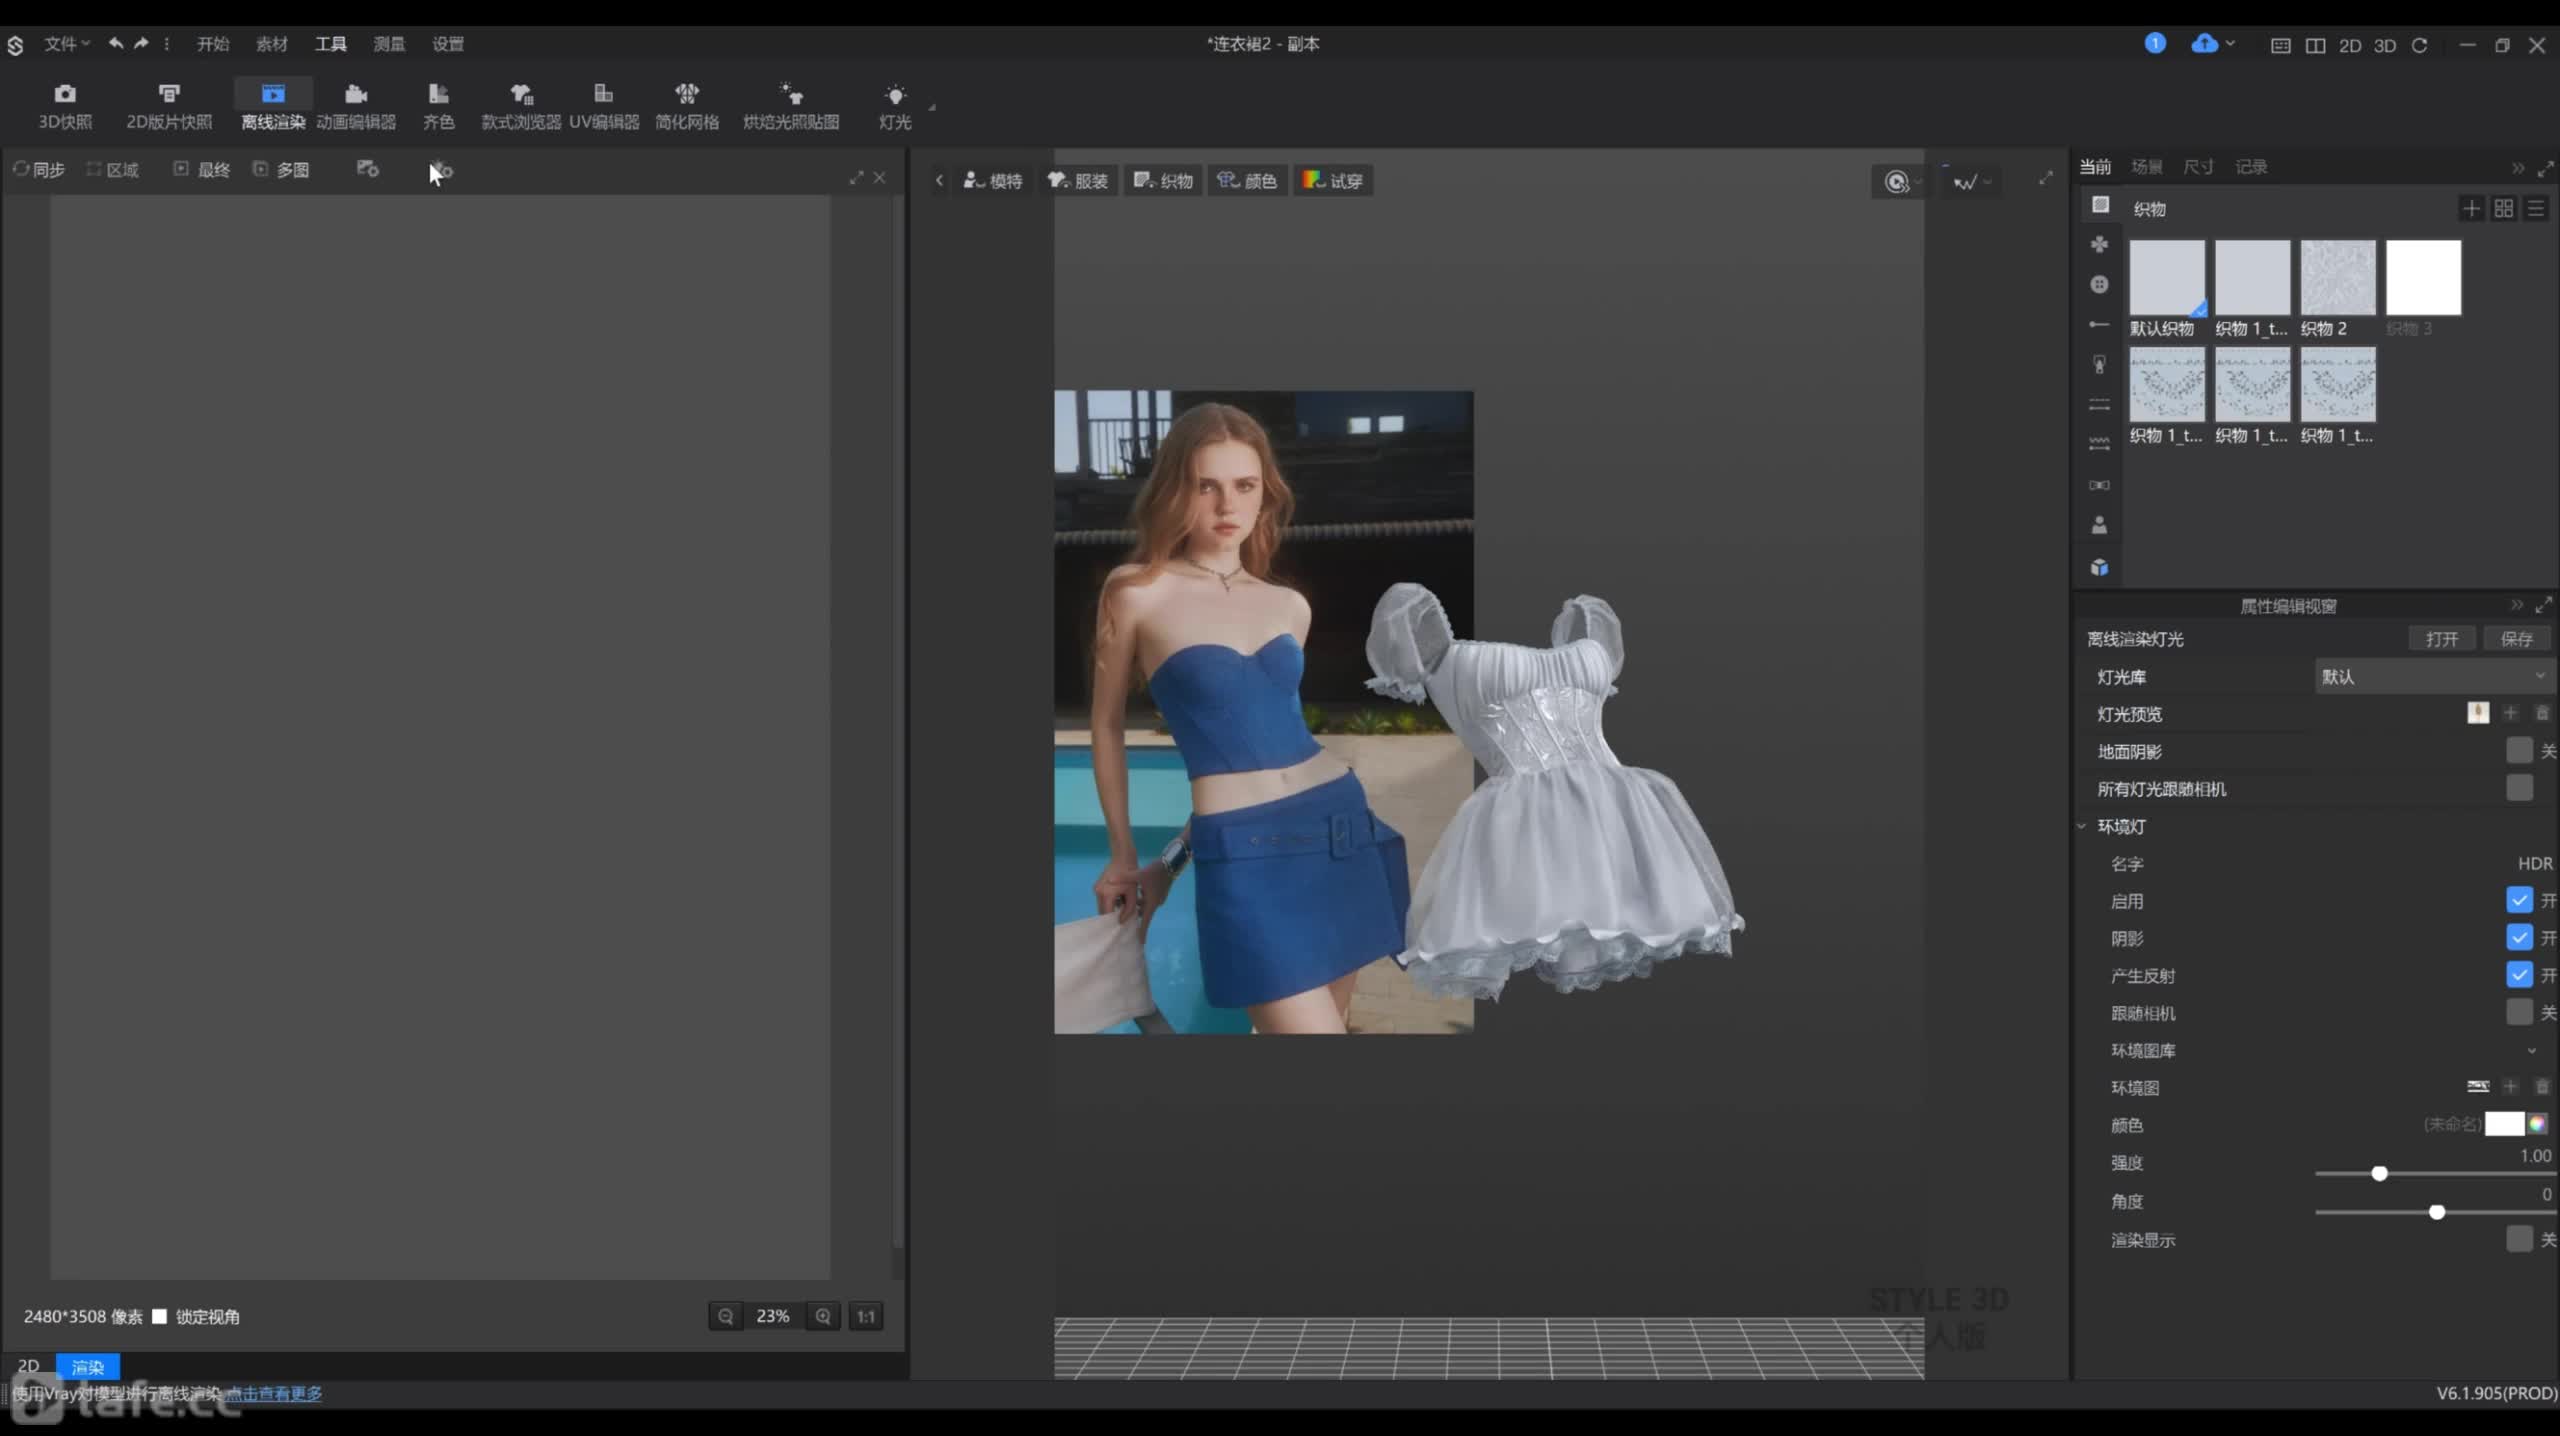2560x1436 pixels.
Task: Add a new fabric with plus icon
Action: coord(2471,208)
